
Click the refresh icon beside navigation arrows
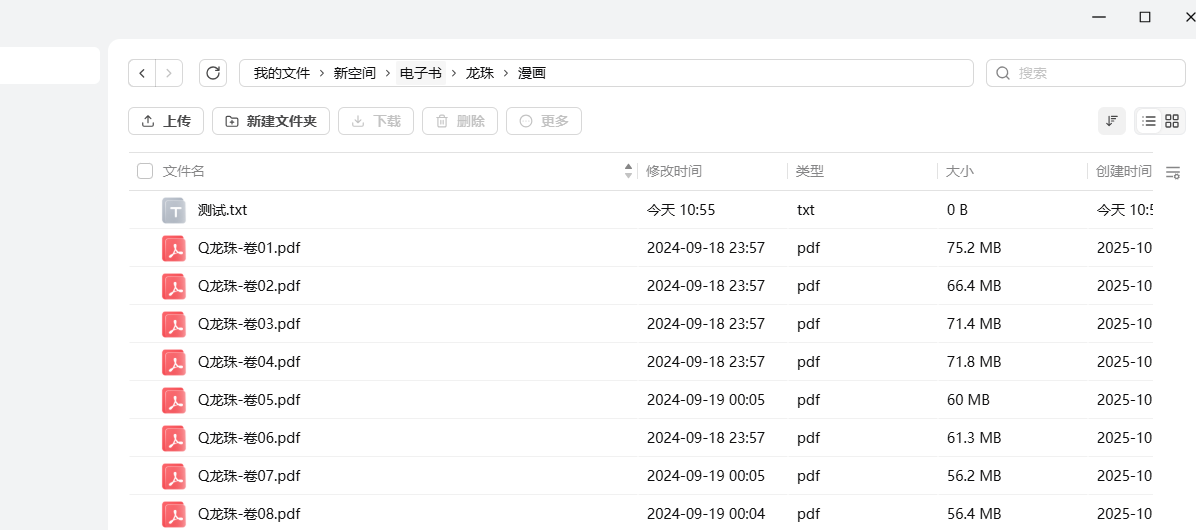[212, 73]
